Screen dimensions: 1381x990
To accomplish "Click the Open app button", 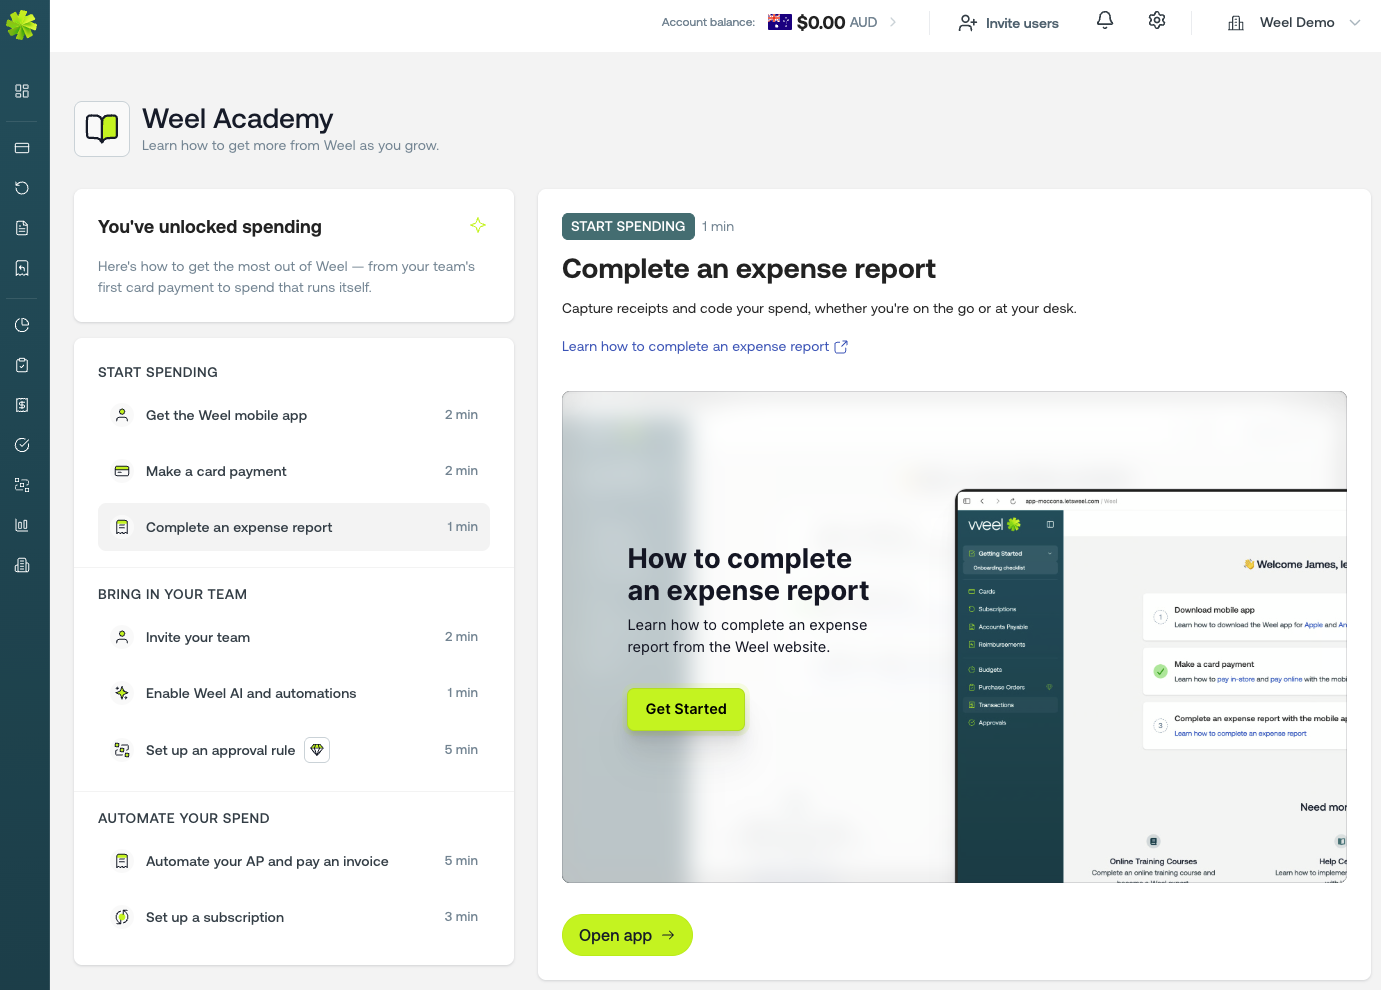I will click(627, 935).
